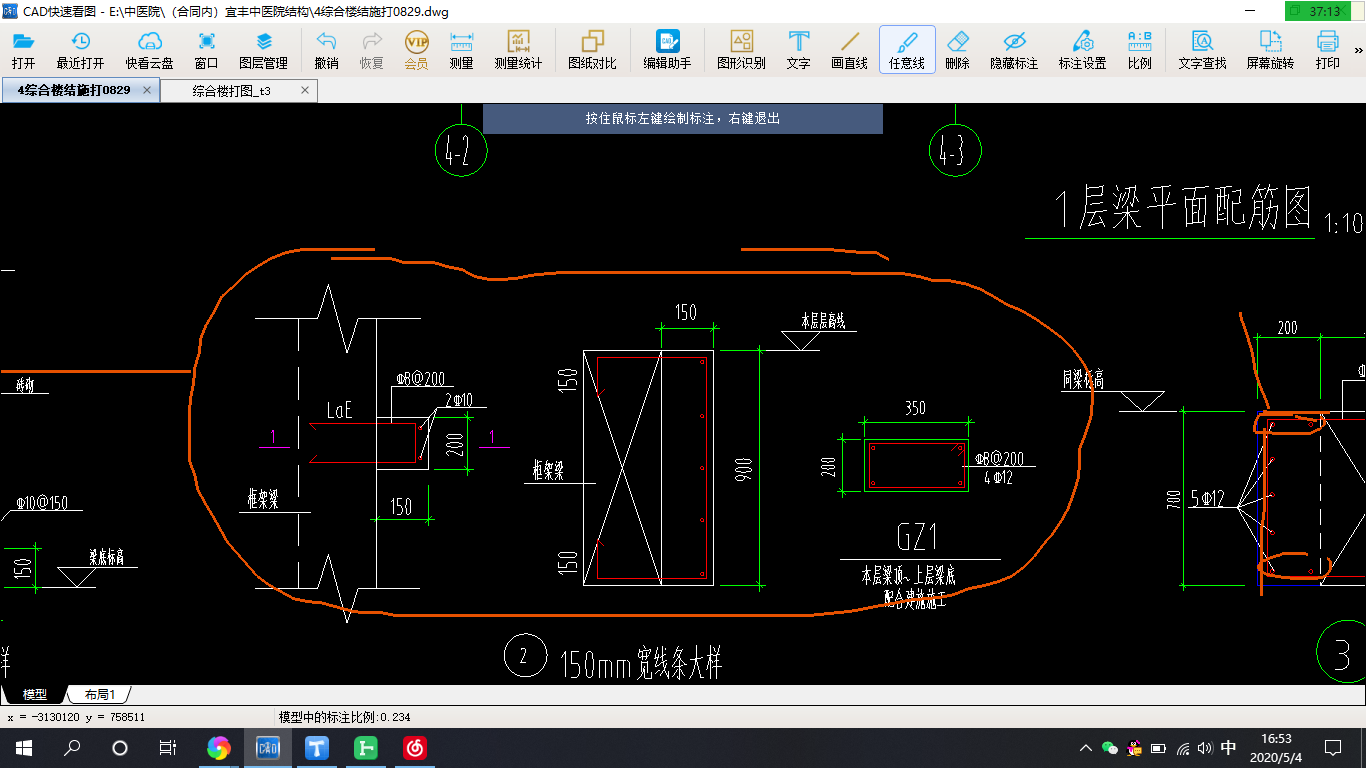This screenshot has width=1366, height=768.
Task: Click the LaE label in detail
Action: pos(340,410)
